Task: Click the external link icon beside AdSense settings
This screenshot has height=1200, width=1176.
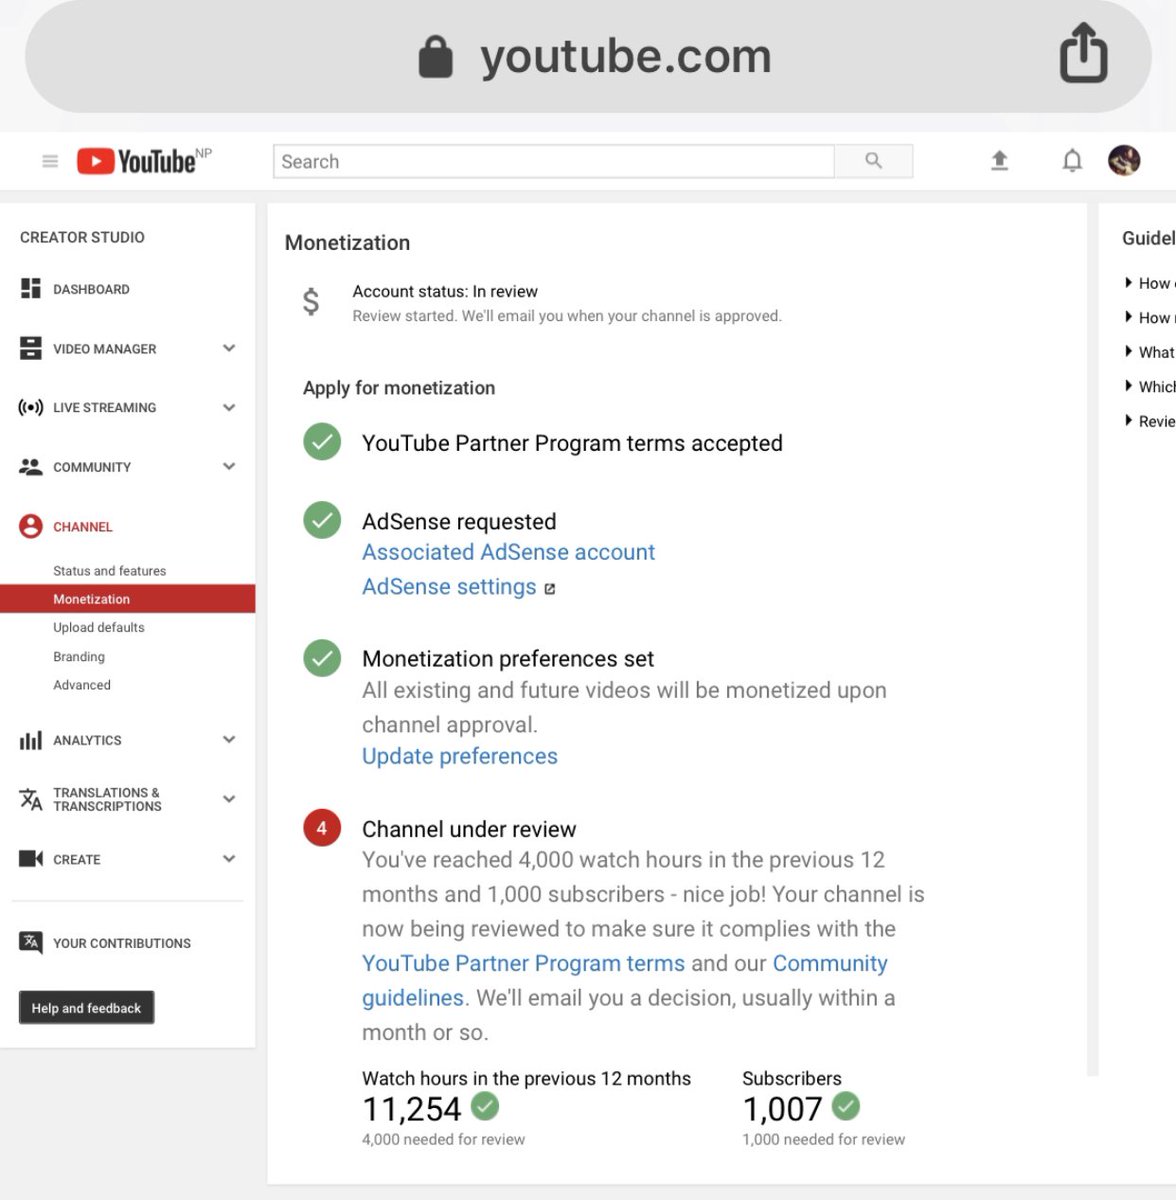Action: [x=550, y=589]
